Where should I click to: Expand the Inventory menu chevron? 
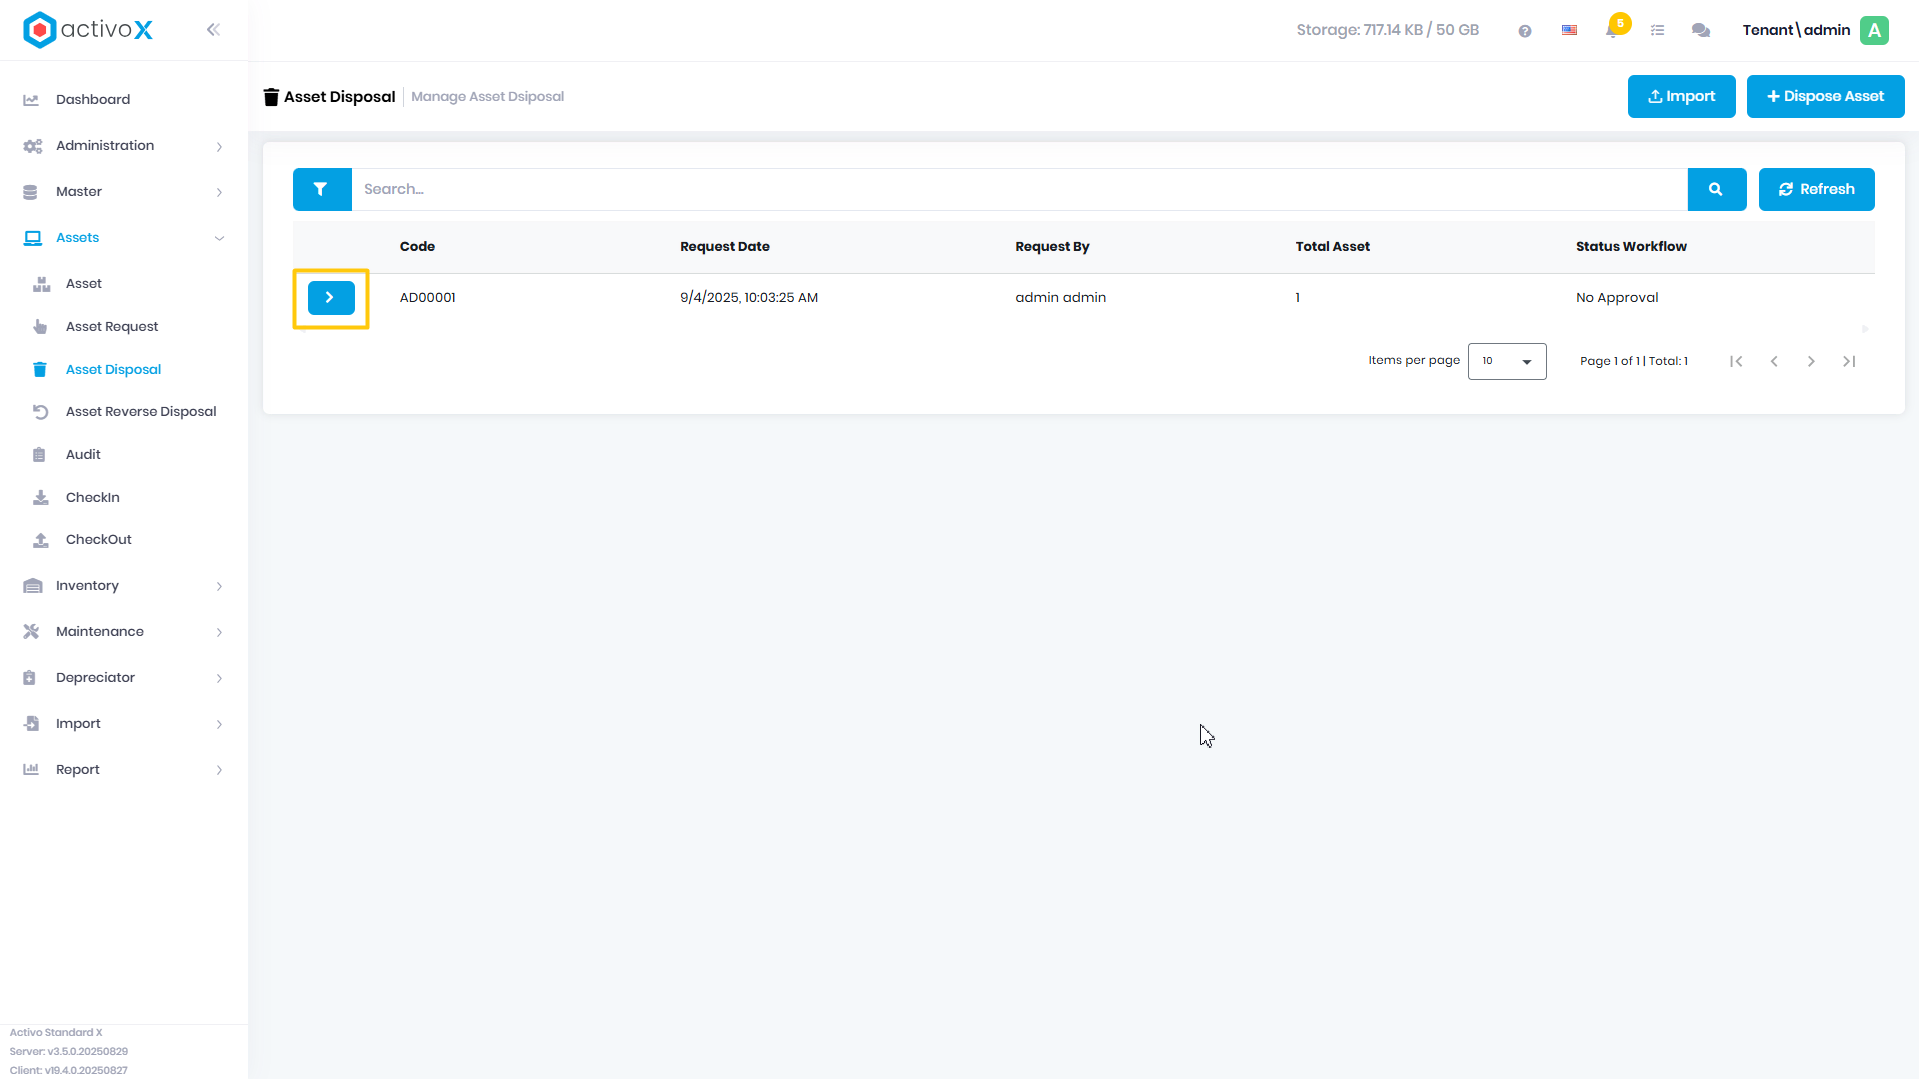pos(219,587)
